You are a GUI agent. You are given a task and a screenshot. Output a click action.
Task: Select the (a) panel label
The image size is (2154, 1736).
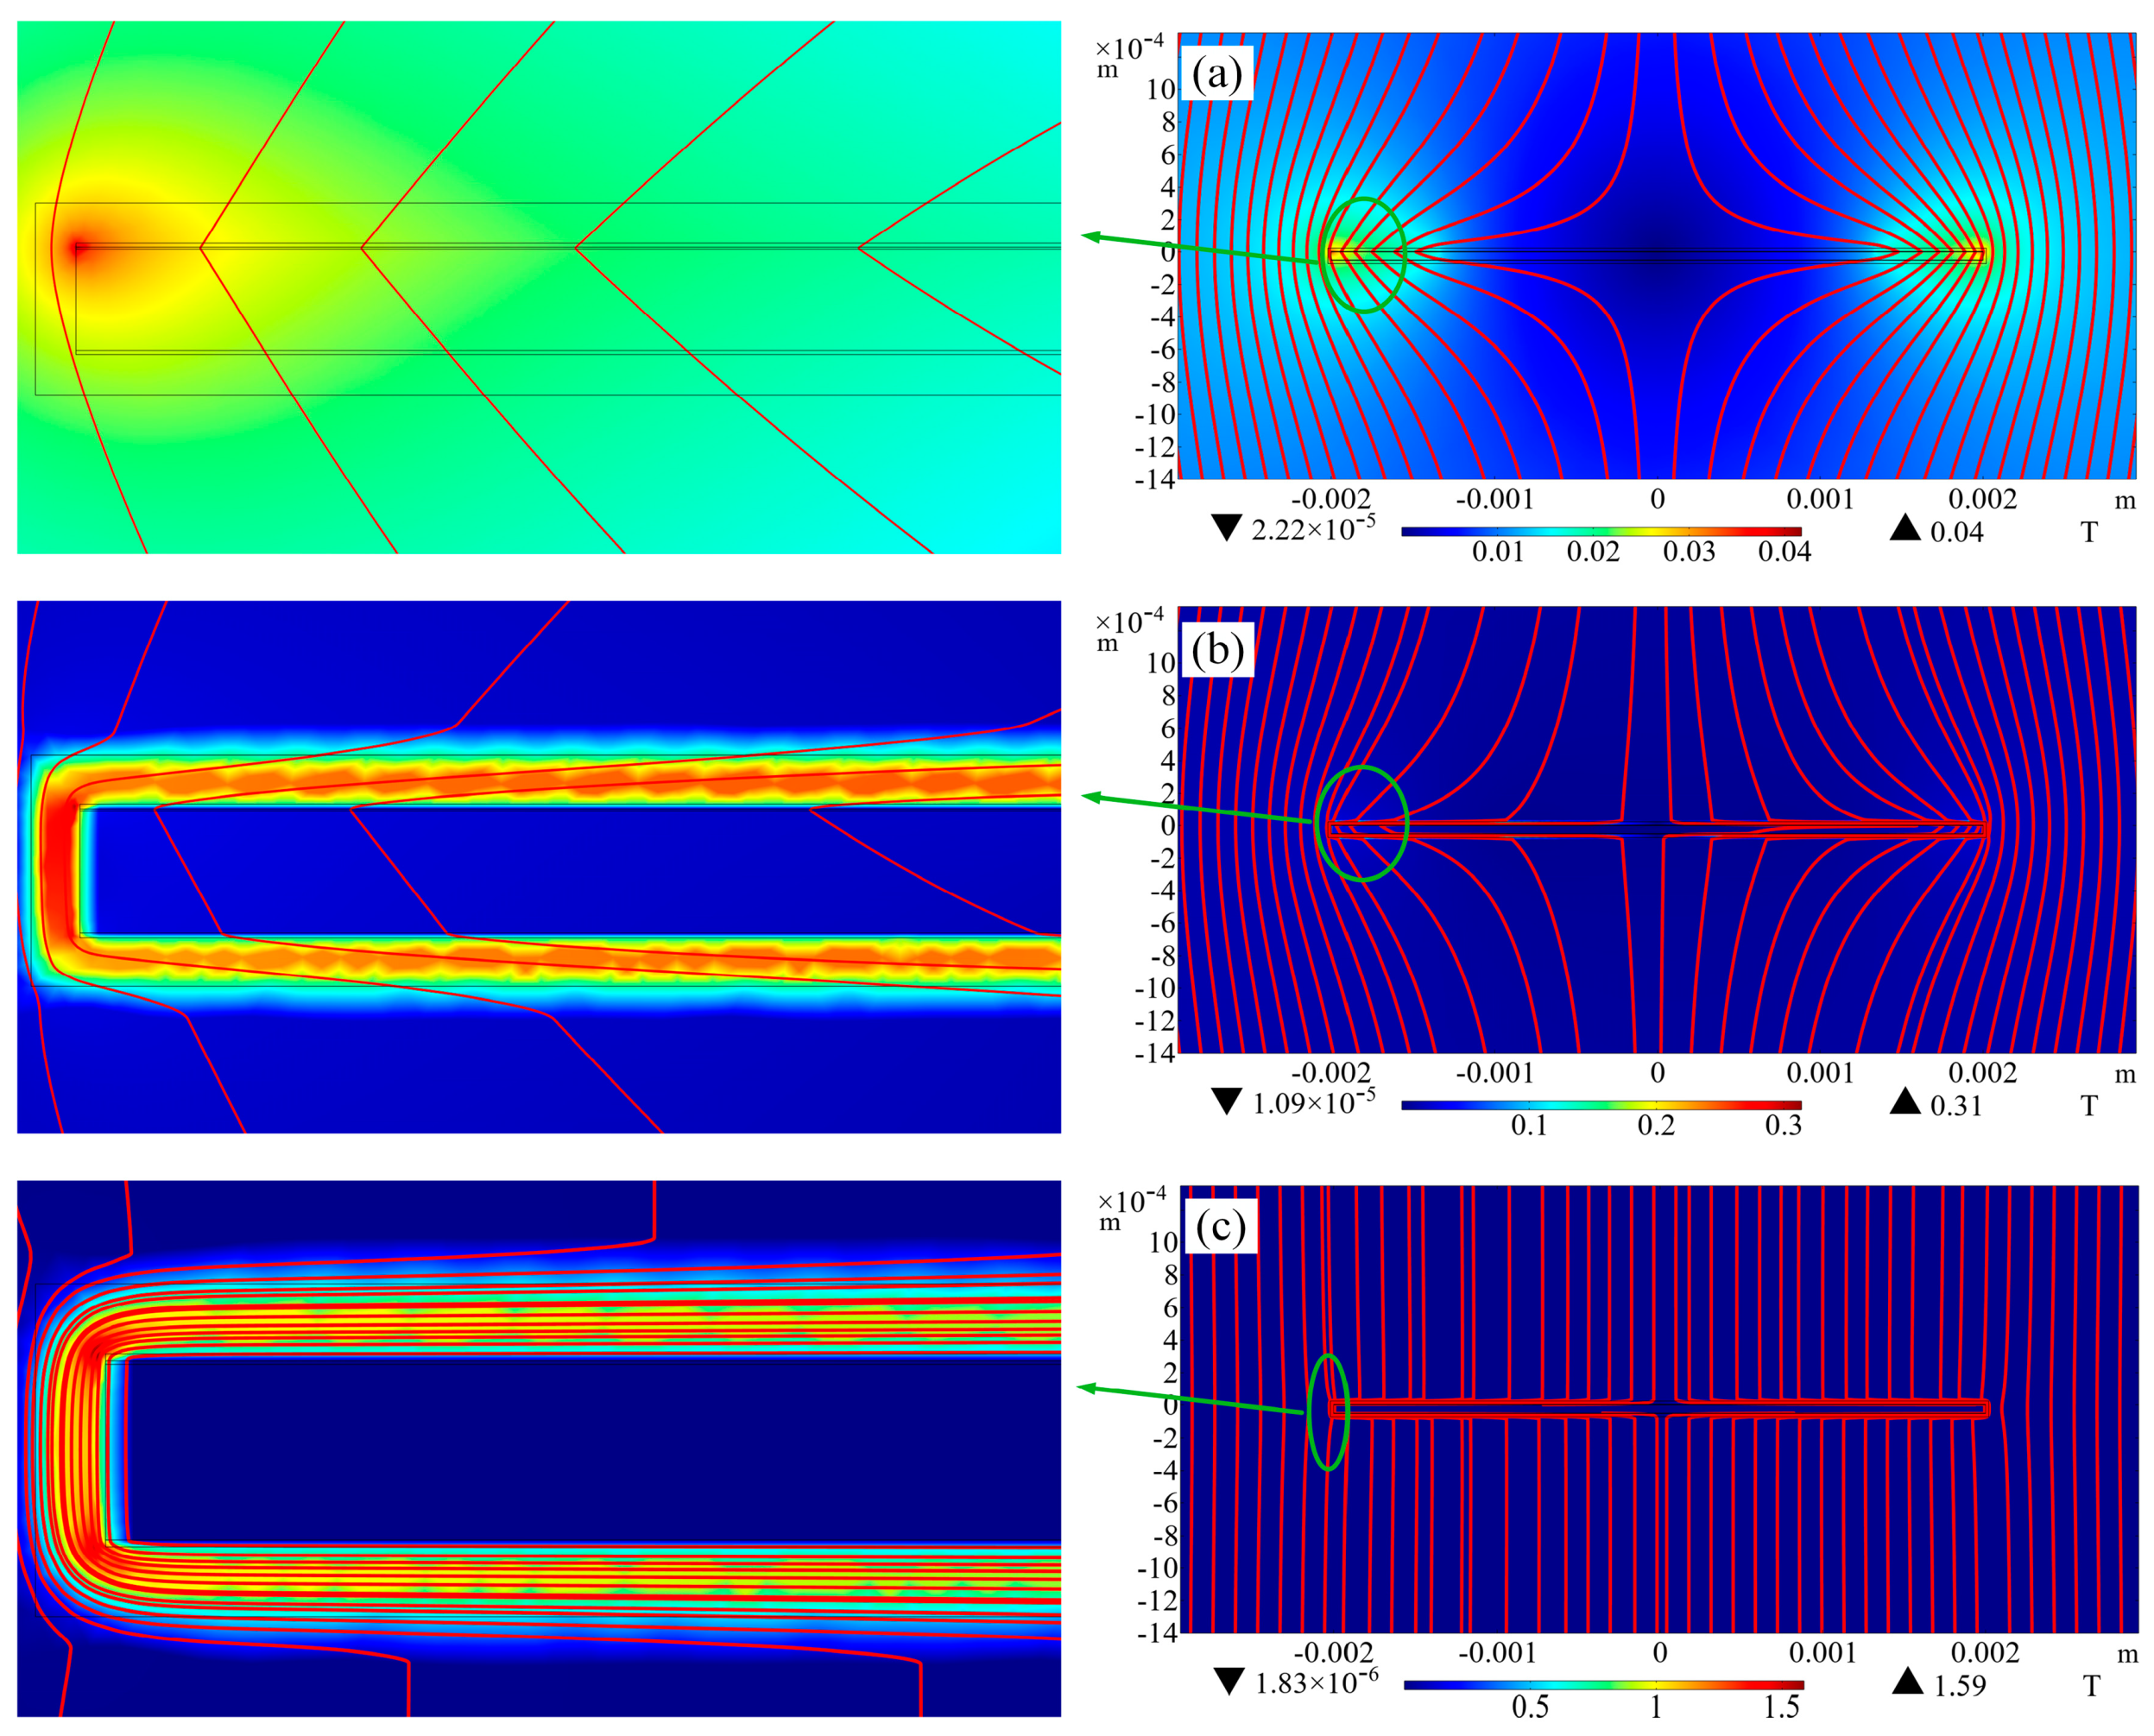(x=1216, y=74)
